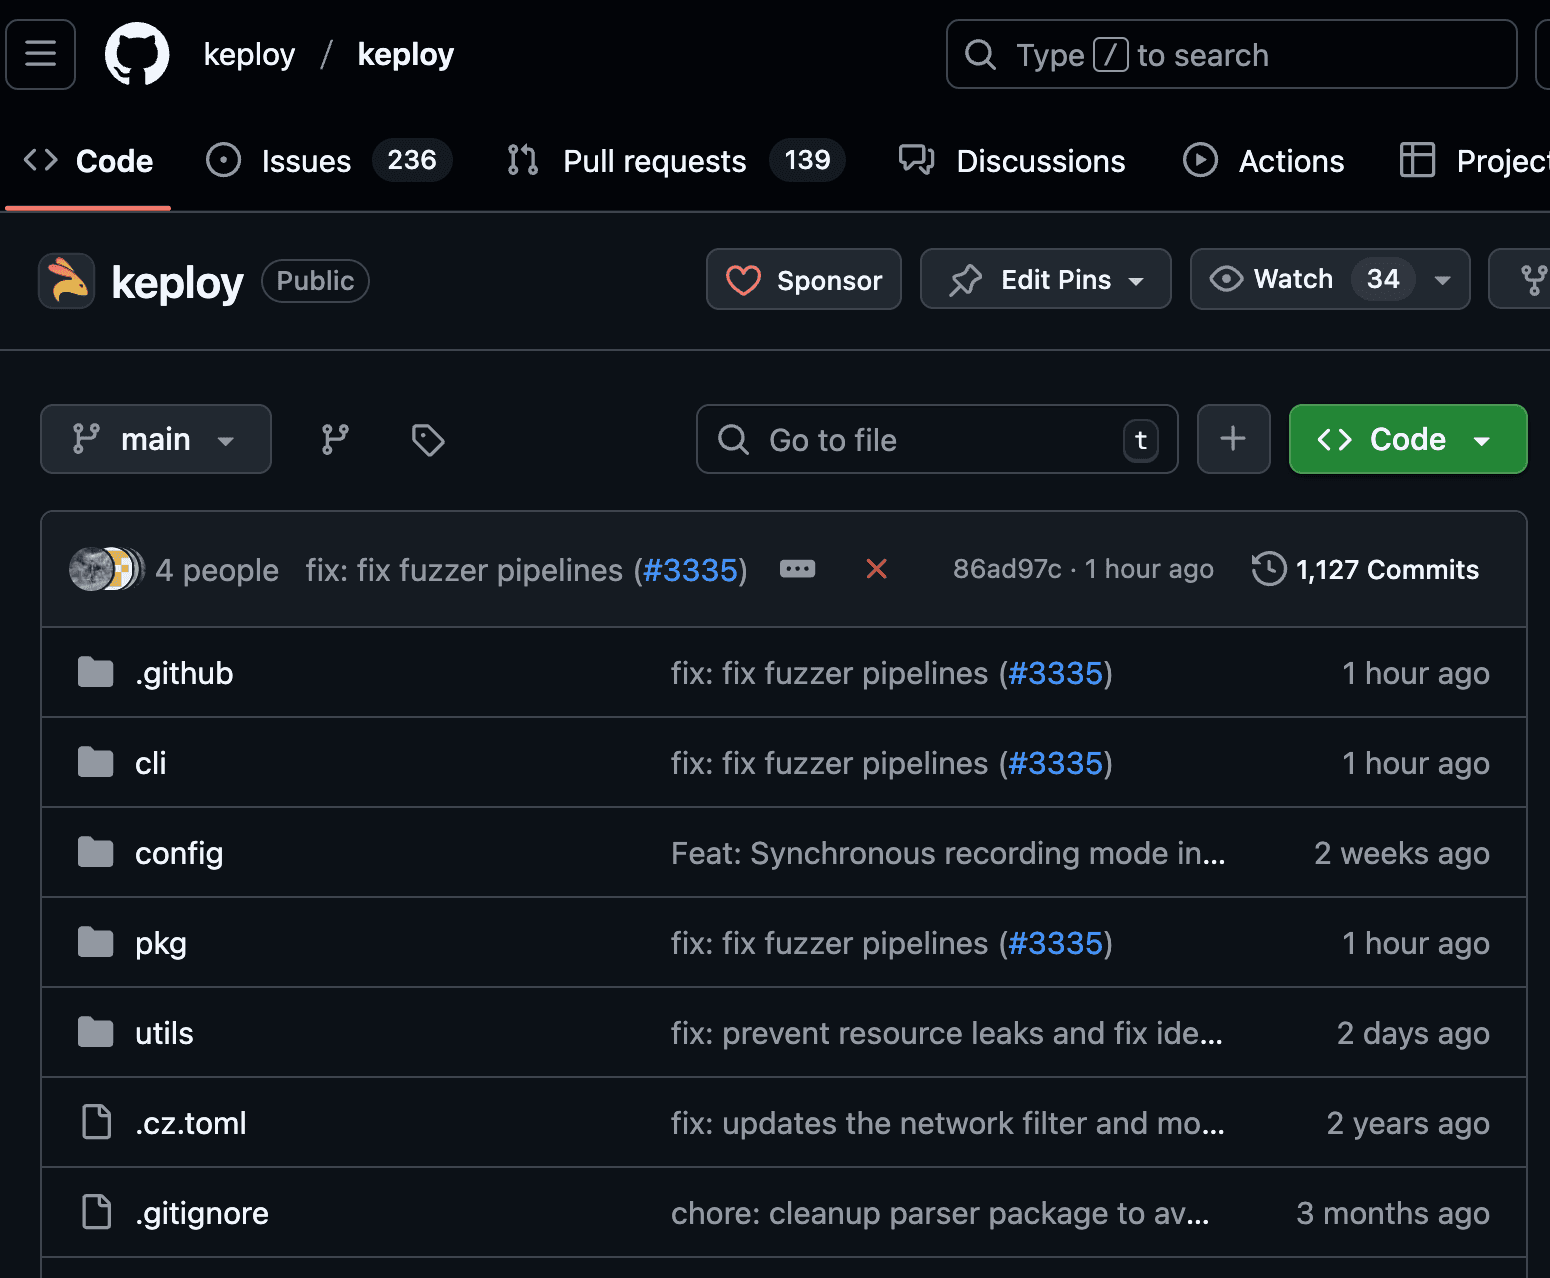Viewport: 1550px width, 1278px height.
Task: Open the keploy organization link
Action: (249, 54)
